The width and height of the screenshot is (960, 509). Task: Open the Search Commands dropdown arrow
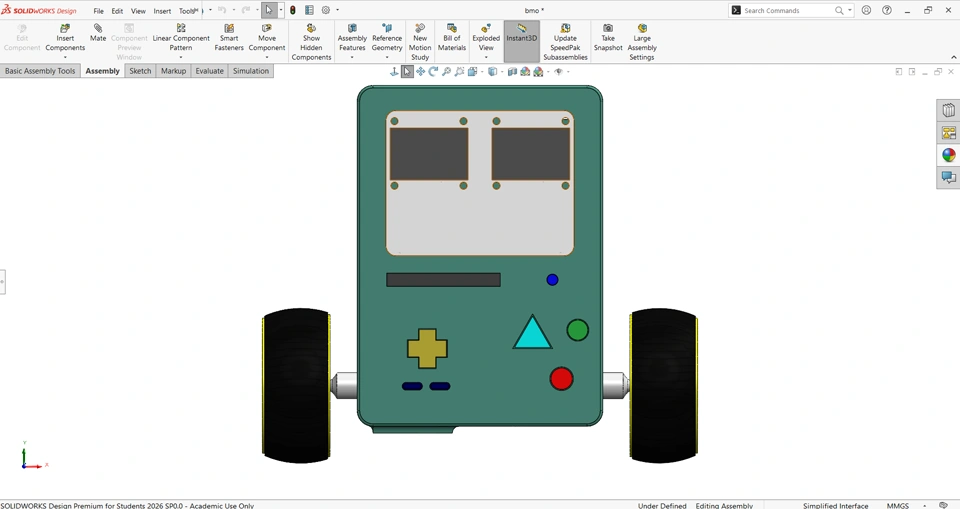tap(850, 10)
